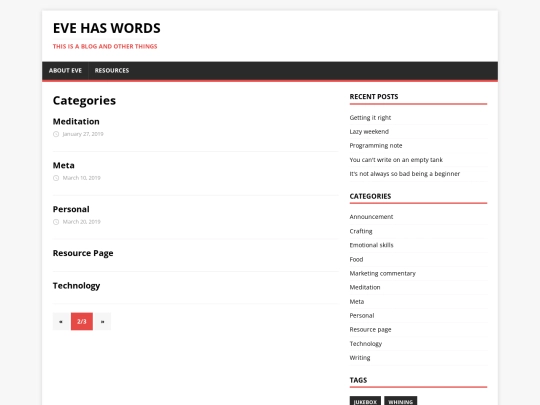Viewport: 540px width, 405px height.
Task: Open post It's not always so bad being a beginner
Action: point(405,174)
